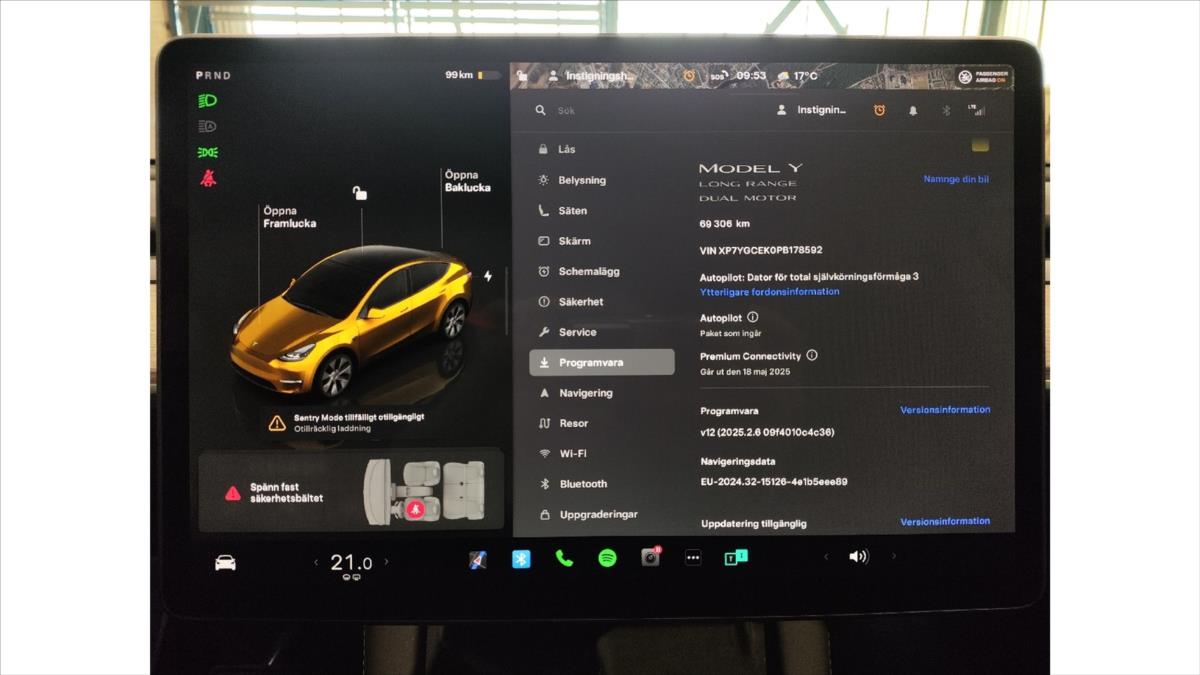Show info for Premium Connectivity via the info icon
1200x675 pixels.
(x=812, y=355)
